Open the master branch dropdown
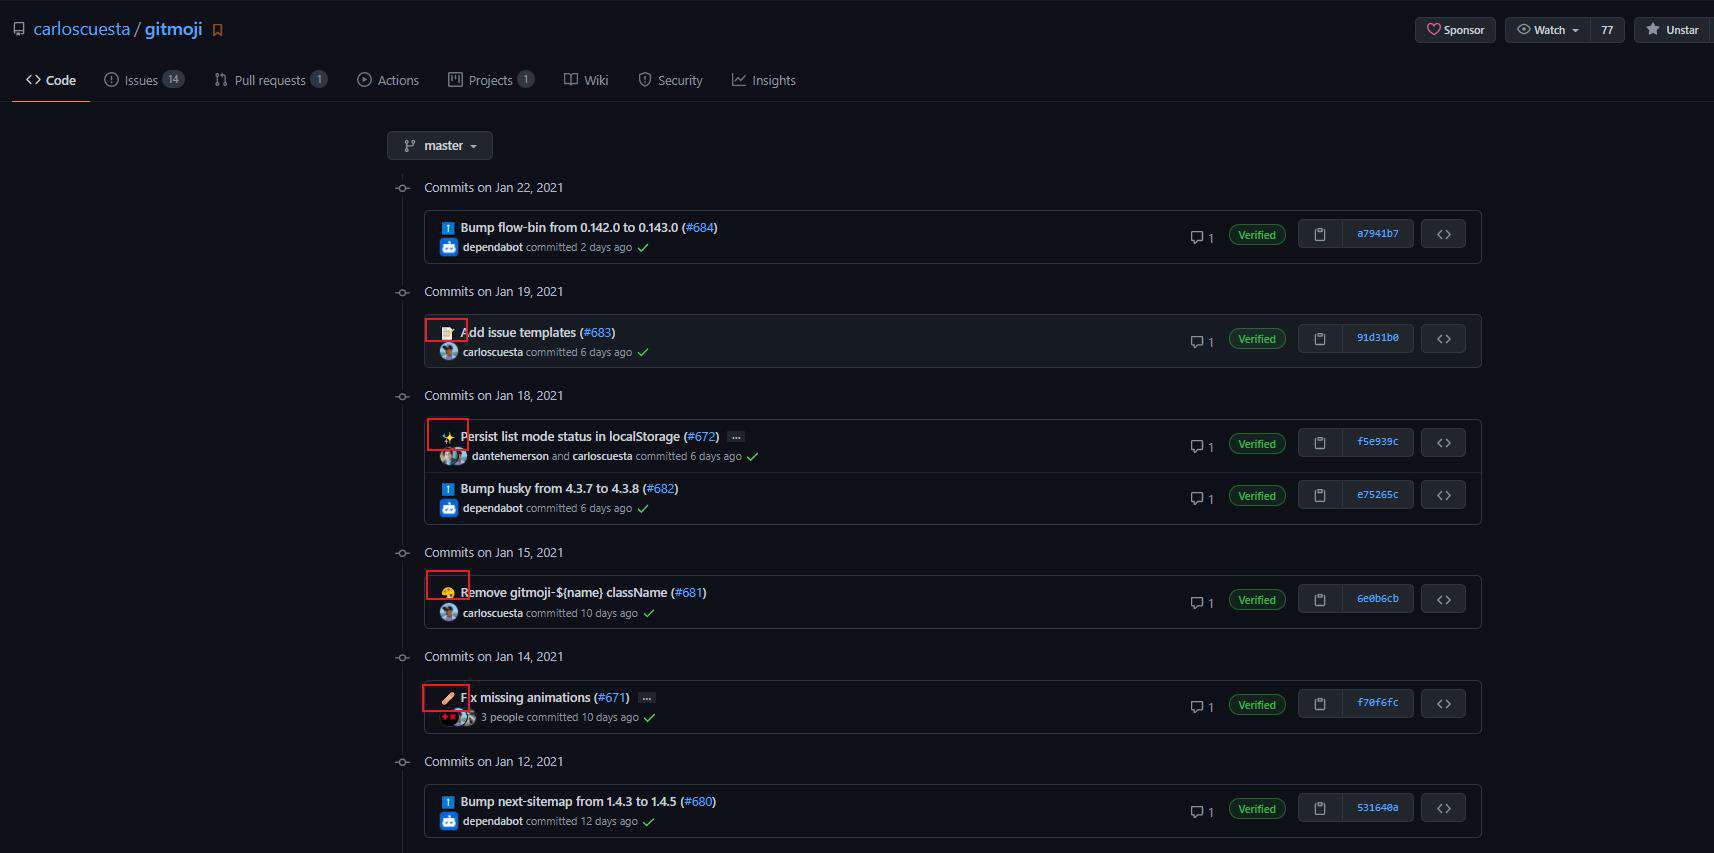1714x853 pixels. pyautogui.click(x=440, y=146)
